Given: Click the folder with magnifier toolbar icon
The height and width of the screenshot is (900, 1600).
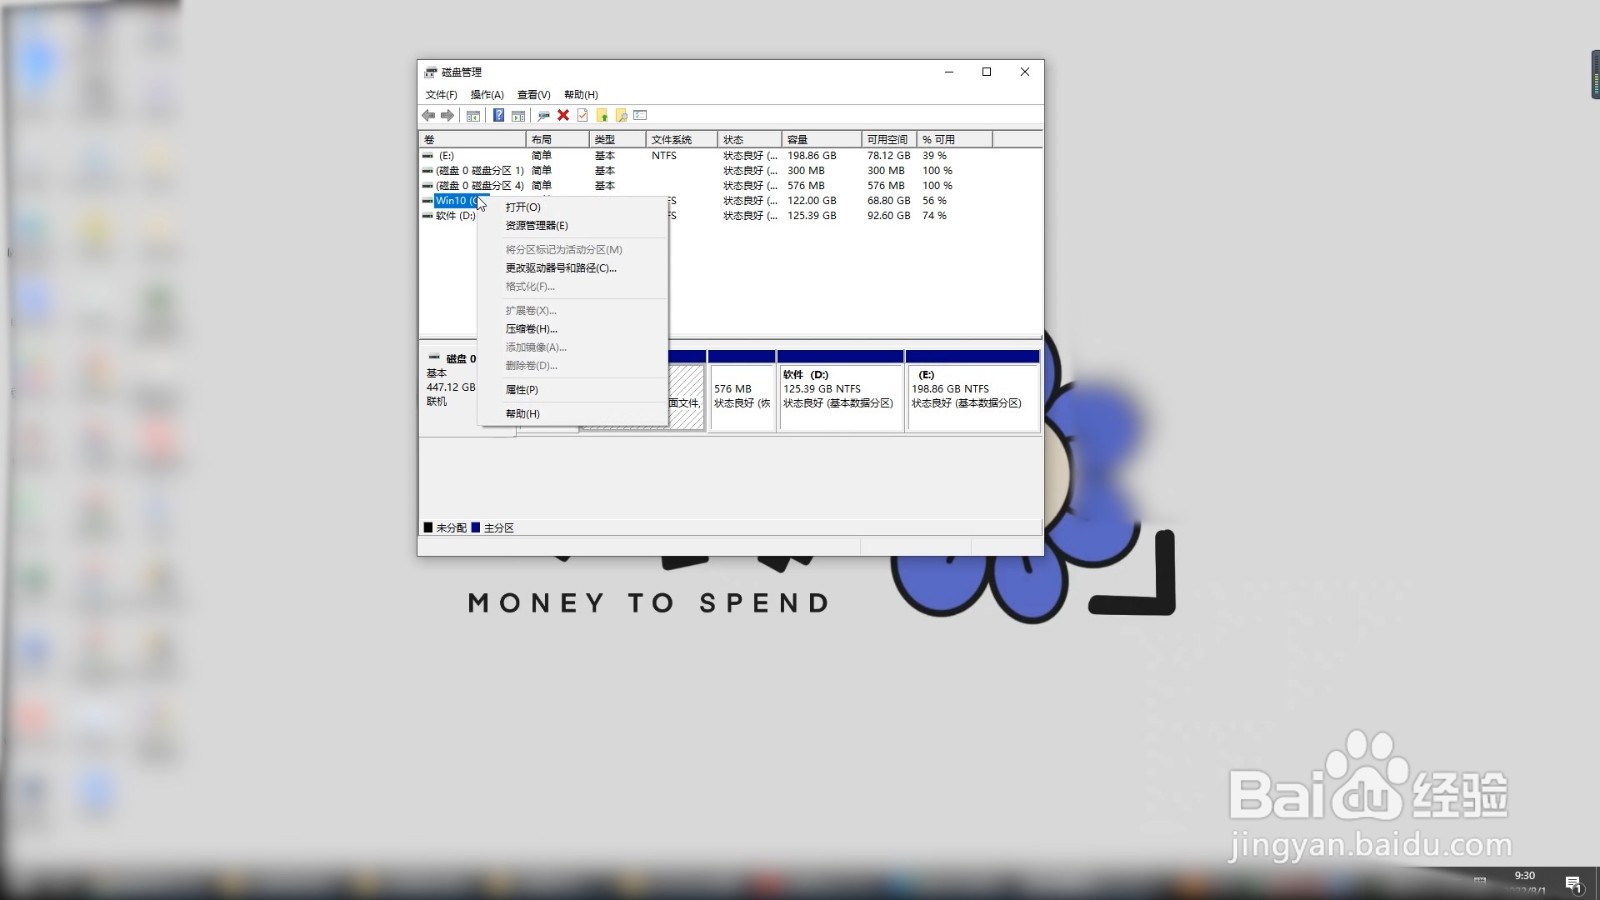Looking at the screenshot, I should coord(621,116).
